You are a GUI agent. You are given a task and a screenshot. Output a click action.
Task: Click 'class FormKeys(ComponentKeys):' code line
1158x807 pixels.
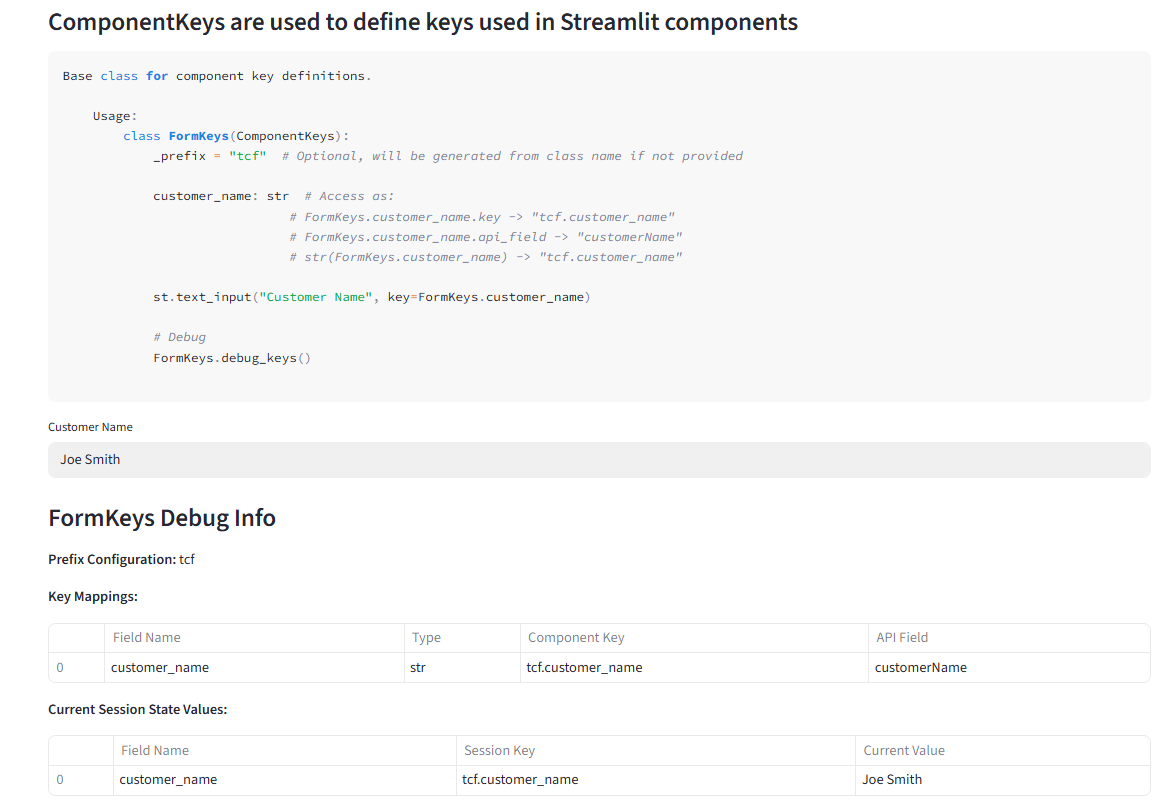pos(236,136)
